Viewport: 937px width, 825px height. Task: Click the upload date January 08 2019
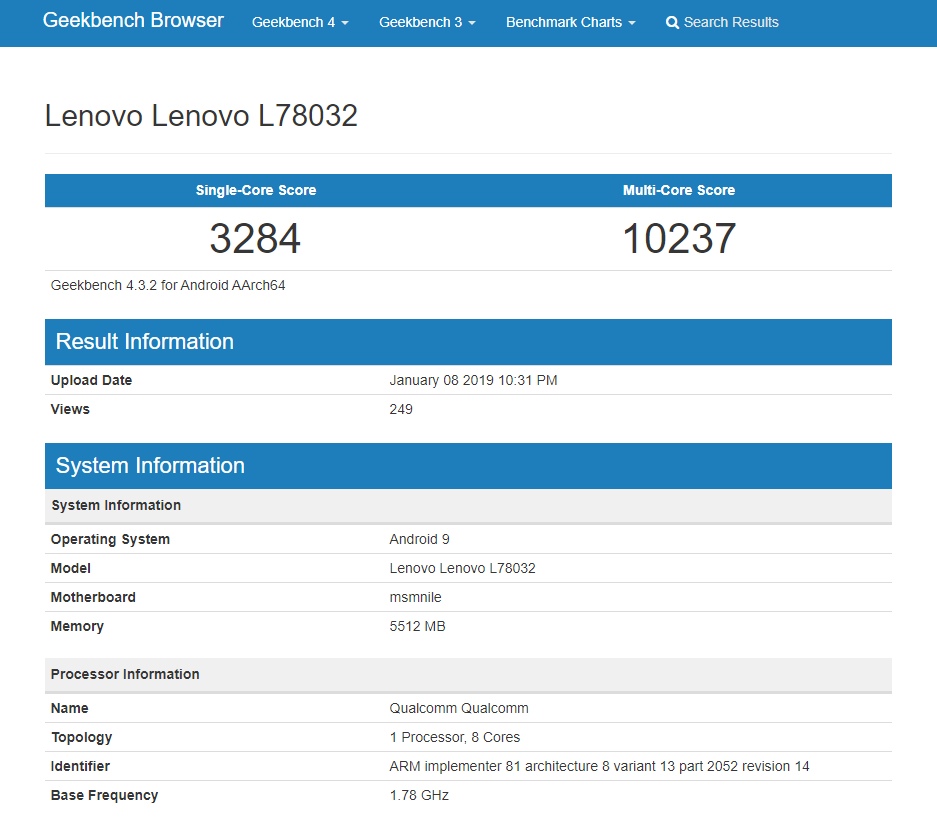tap(473, 380)
